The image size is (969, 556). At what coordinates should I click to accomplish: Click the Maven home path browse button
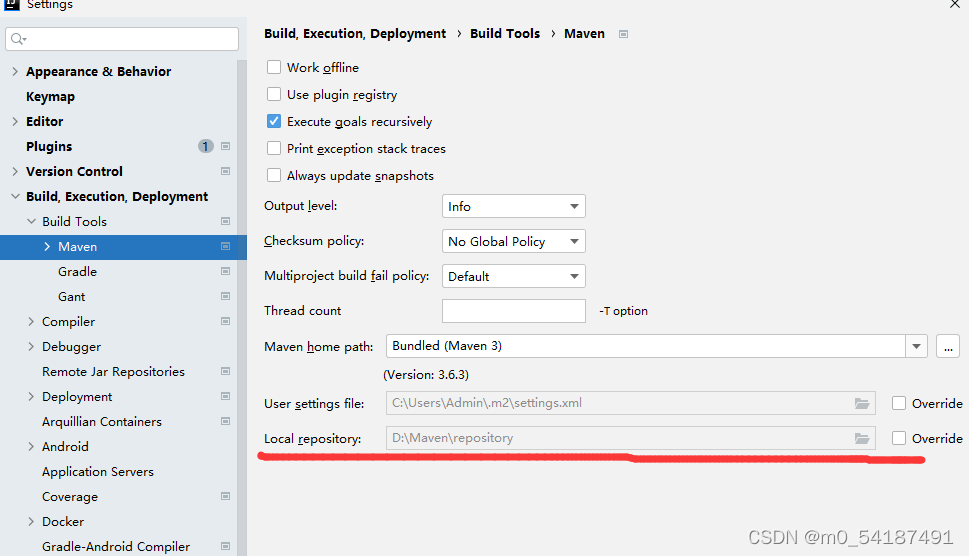[948, 346]
